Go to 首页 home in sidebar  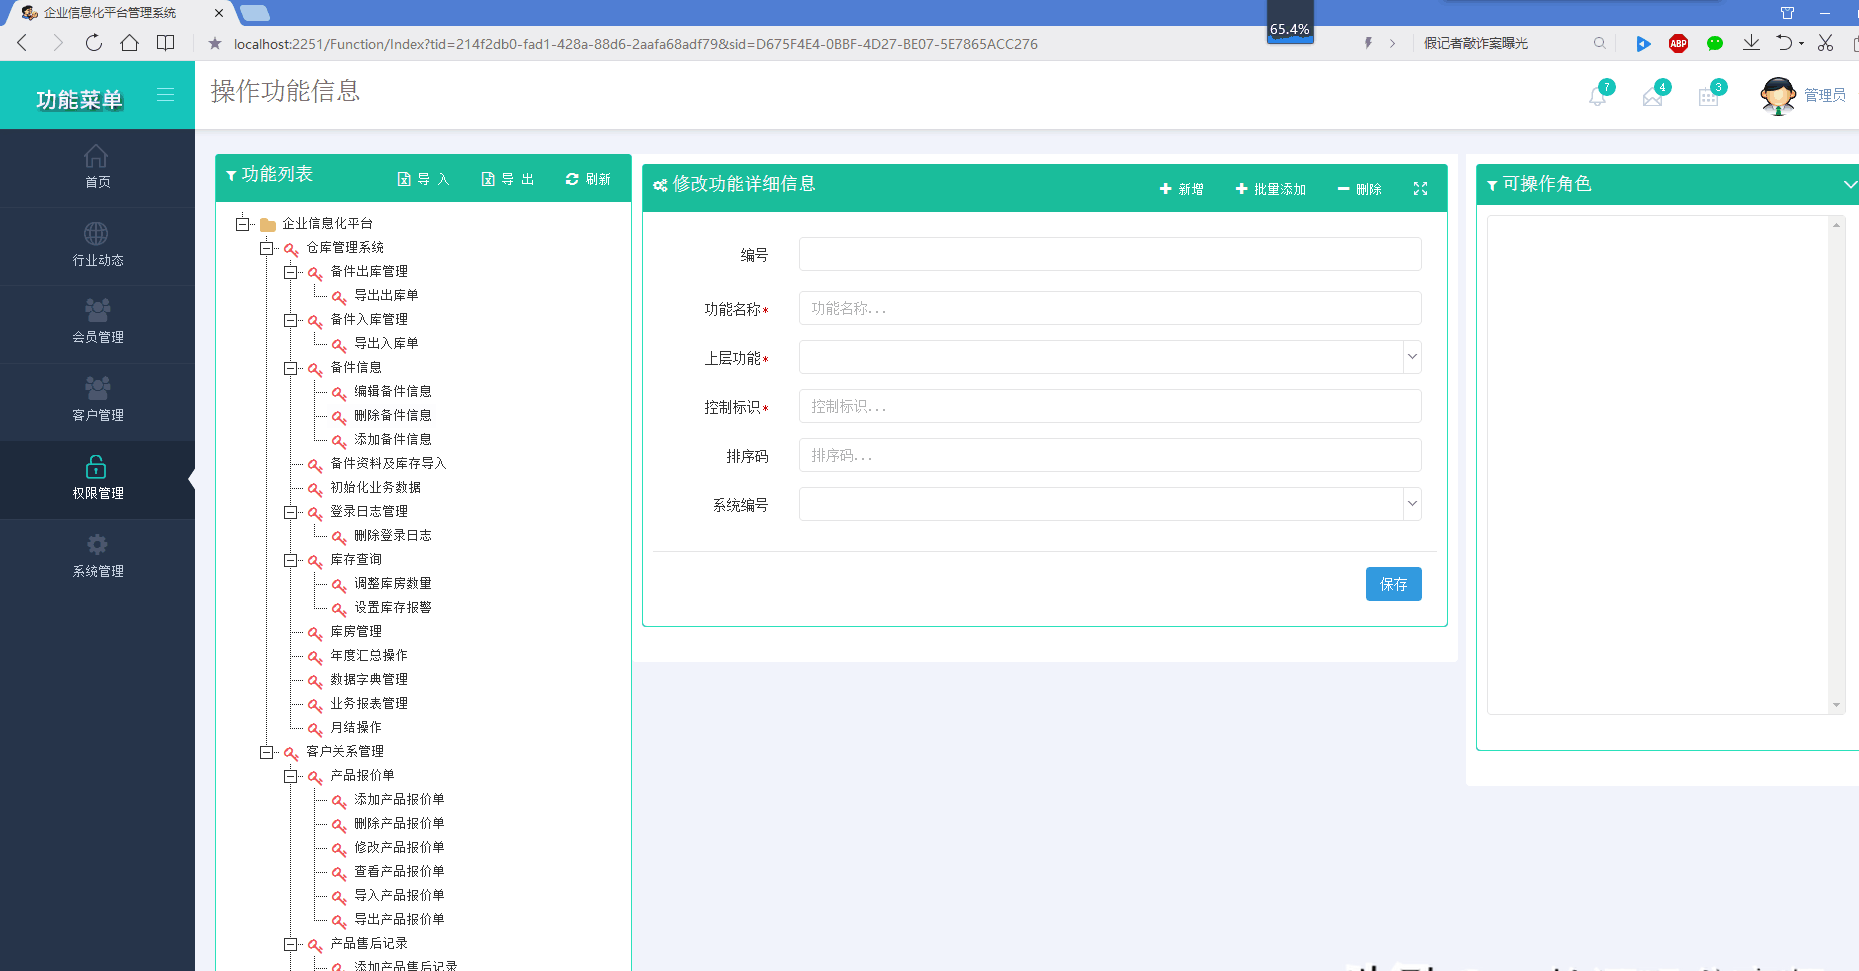(97, 167)
